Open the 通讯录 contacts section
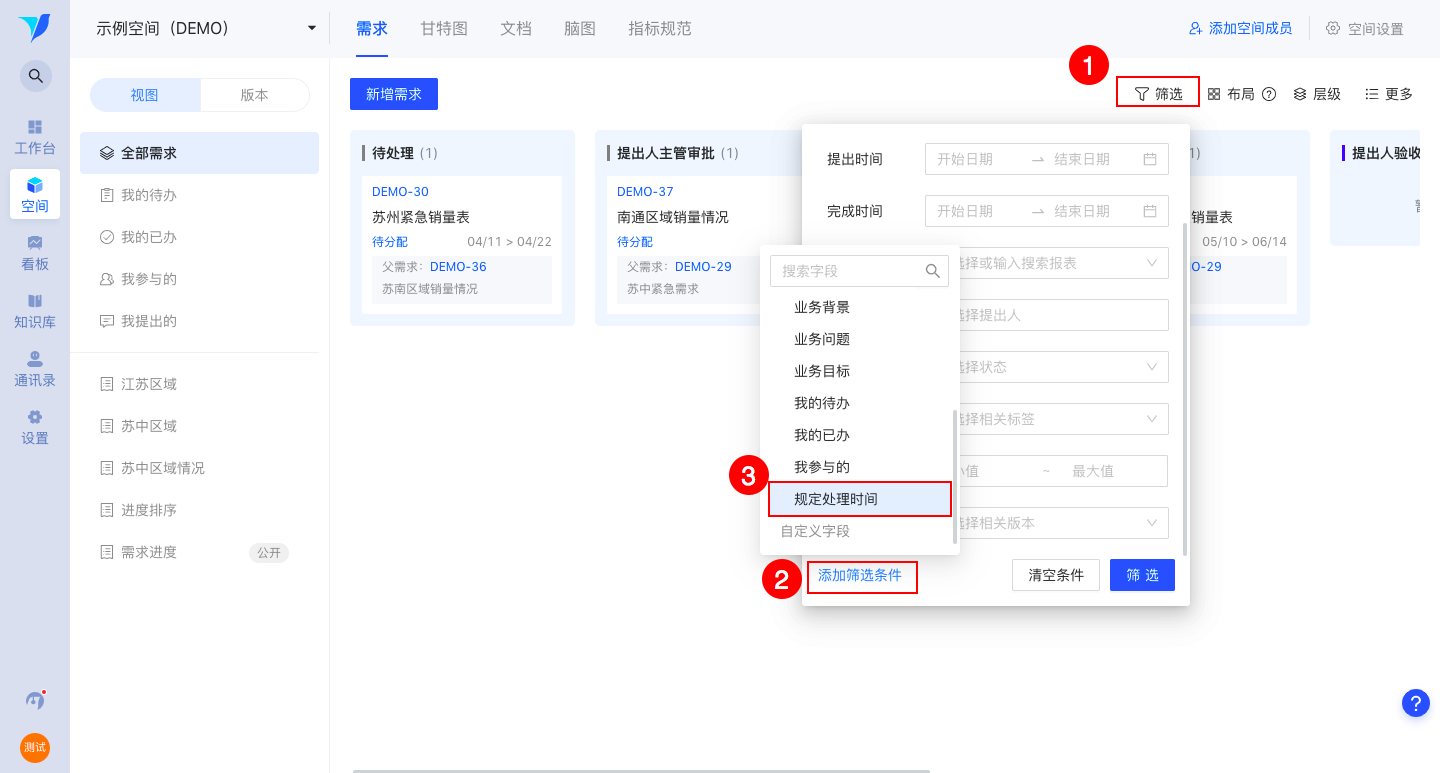The height and width of the screenshot is (773, 1440). coord(35,368)
